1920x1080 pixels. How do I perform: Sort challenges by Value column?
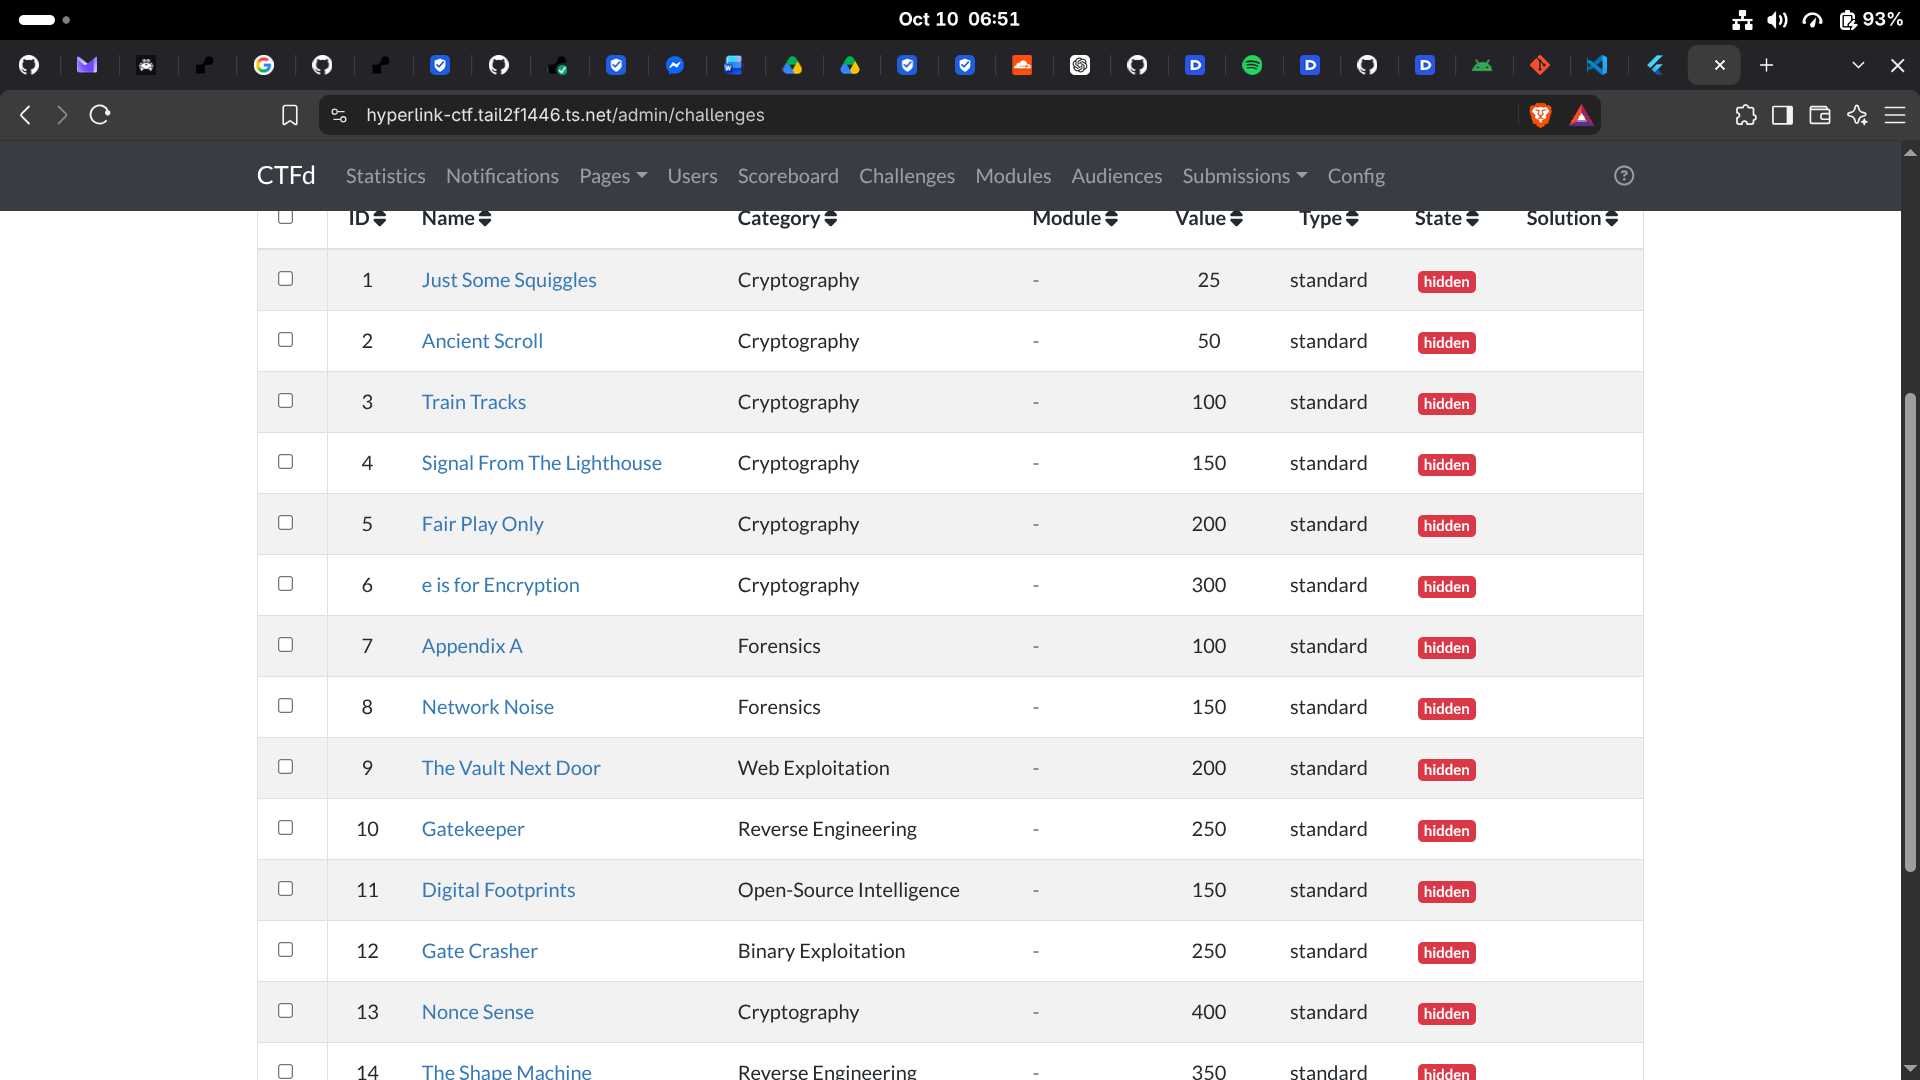[x=1209, y=218]
